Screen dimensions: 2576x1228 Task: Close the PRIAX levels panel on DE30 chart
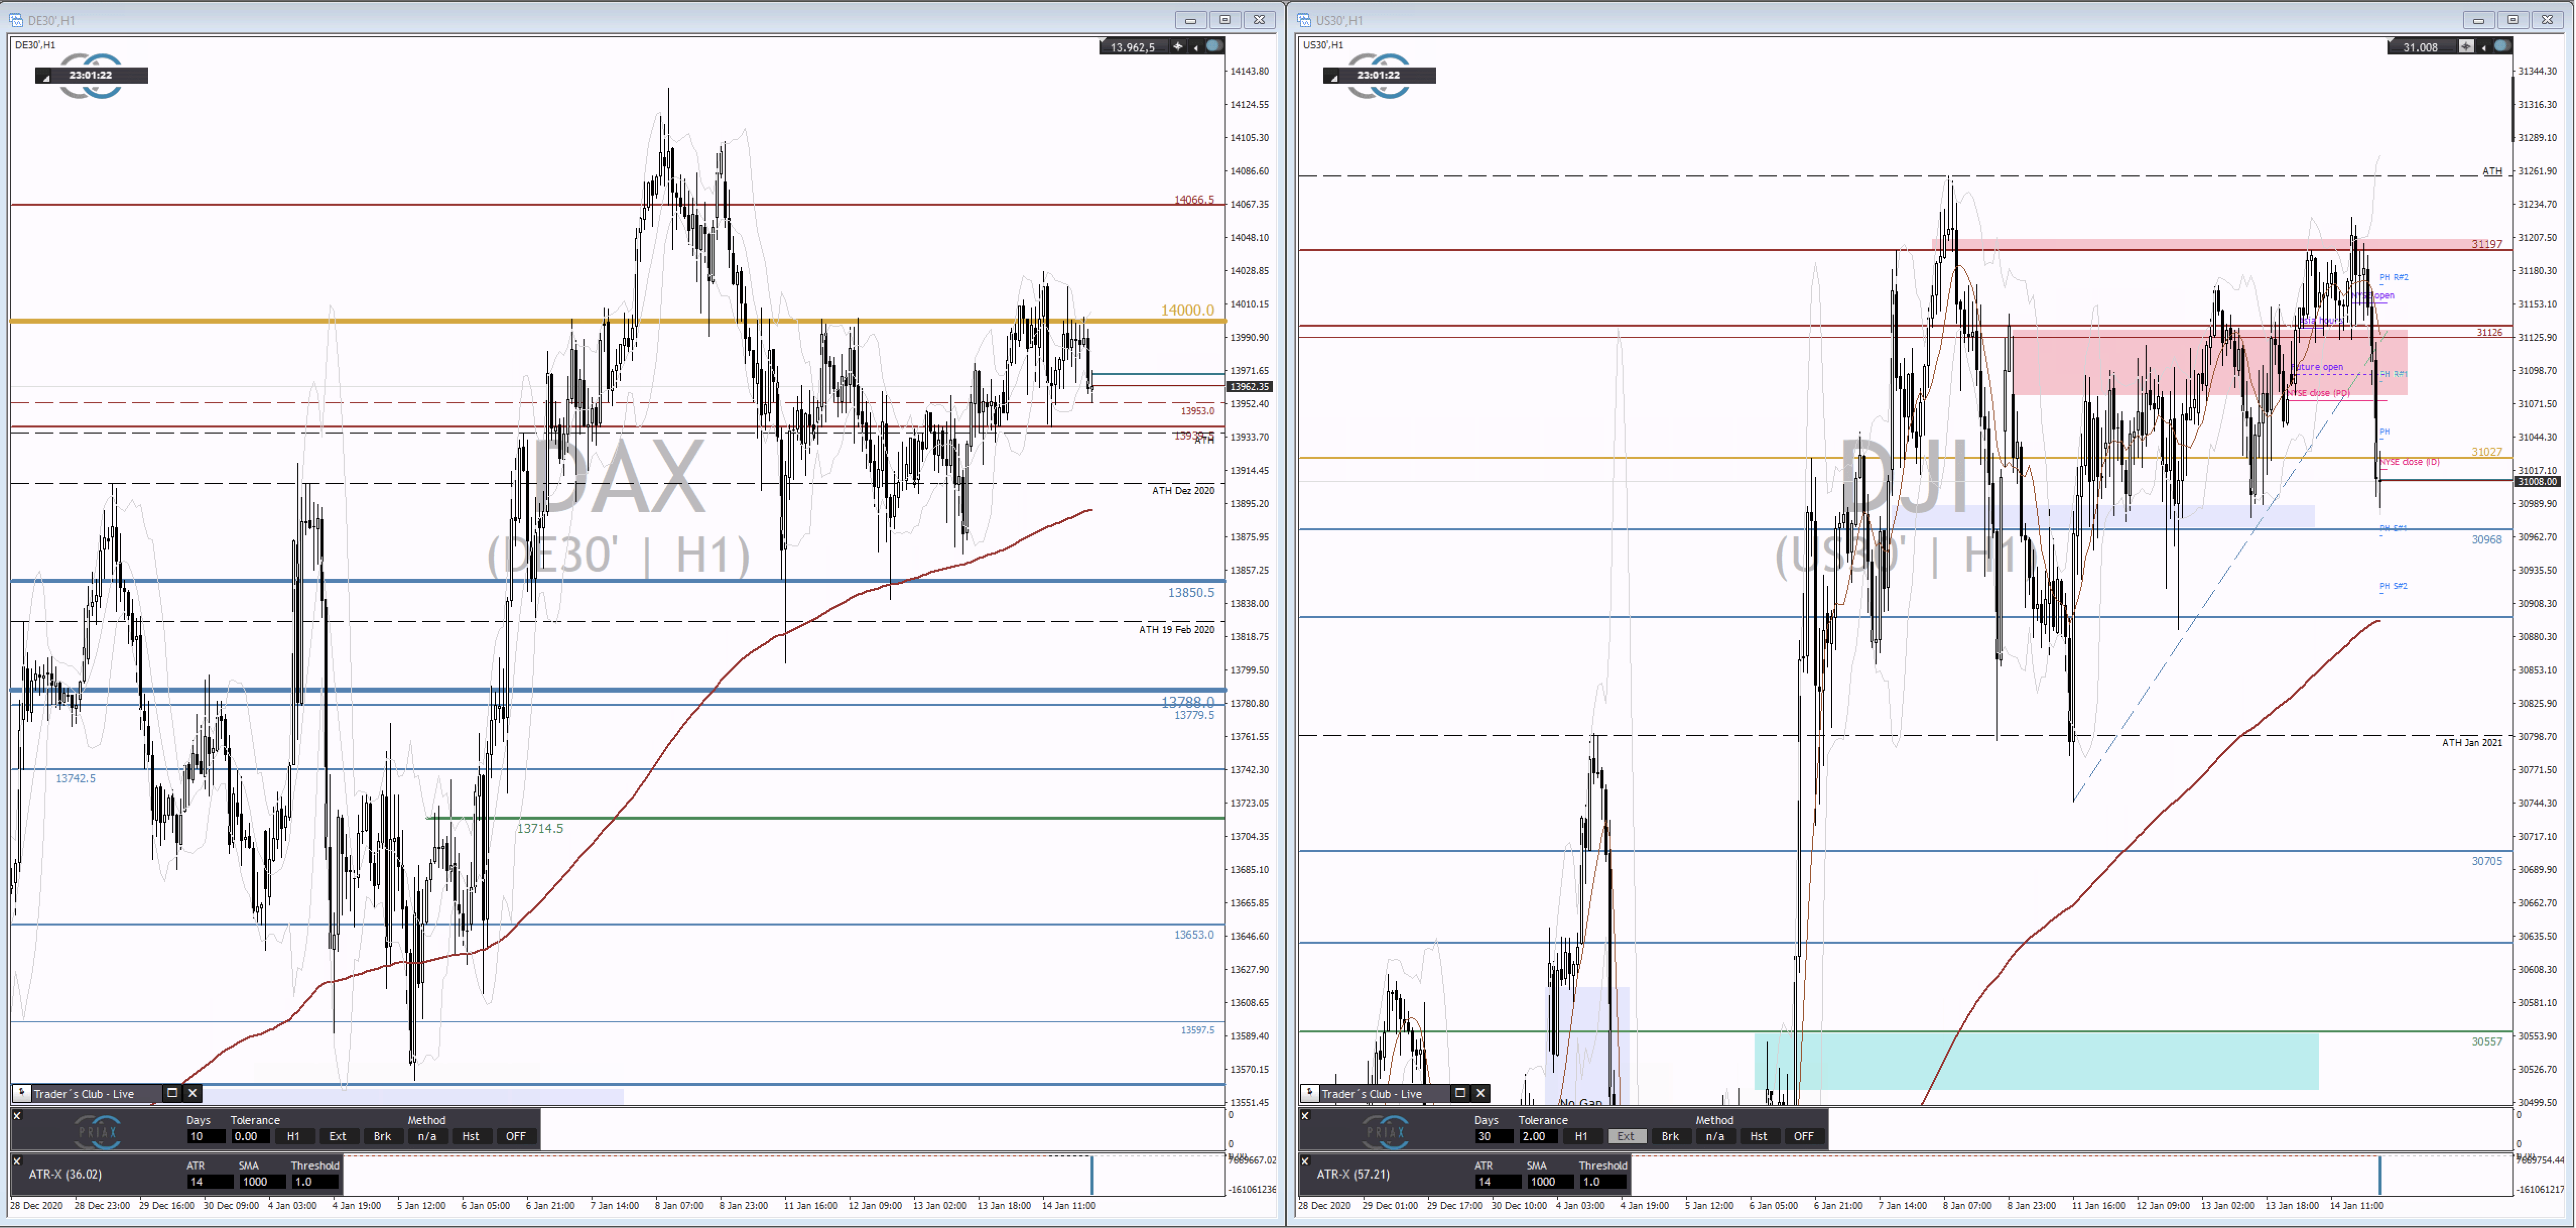coord(17,1115)
